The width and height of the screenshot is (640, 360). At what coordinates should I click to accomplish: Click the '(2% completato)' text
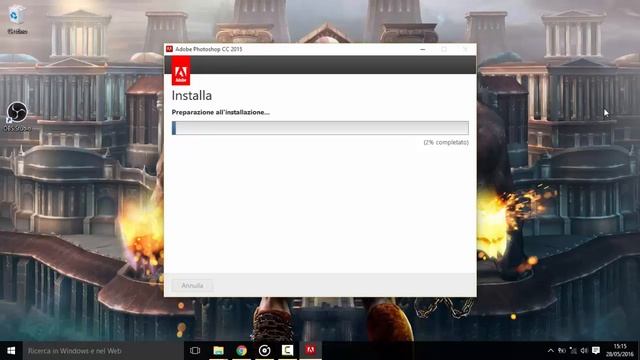point(446,142)
